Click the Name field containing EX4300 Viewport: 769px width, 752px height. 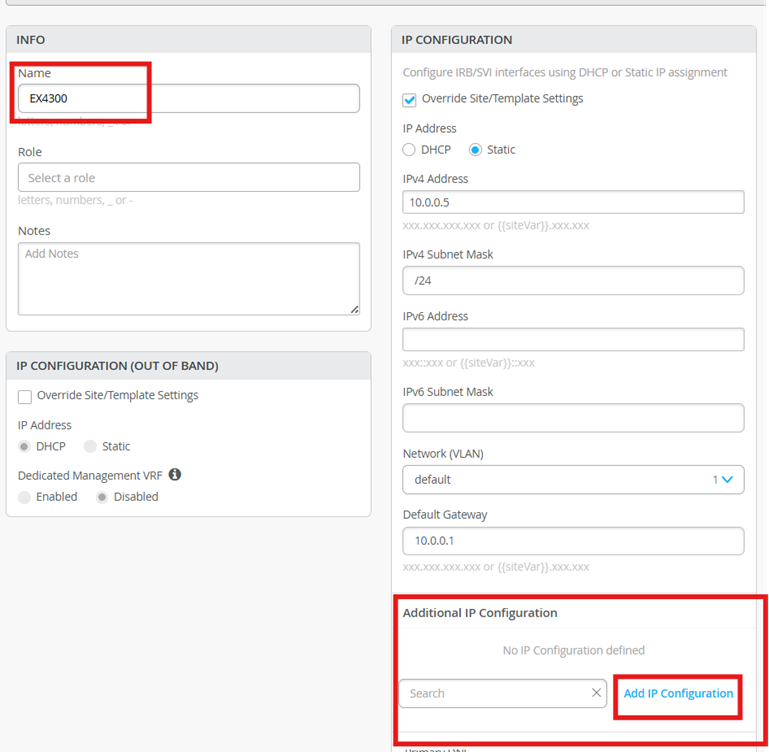pyautogui.click(x=188, y=98)
